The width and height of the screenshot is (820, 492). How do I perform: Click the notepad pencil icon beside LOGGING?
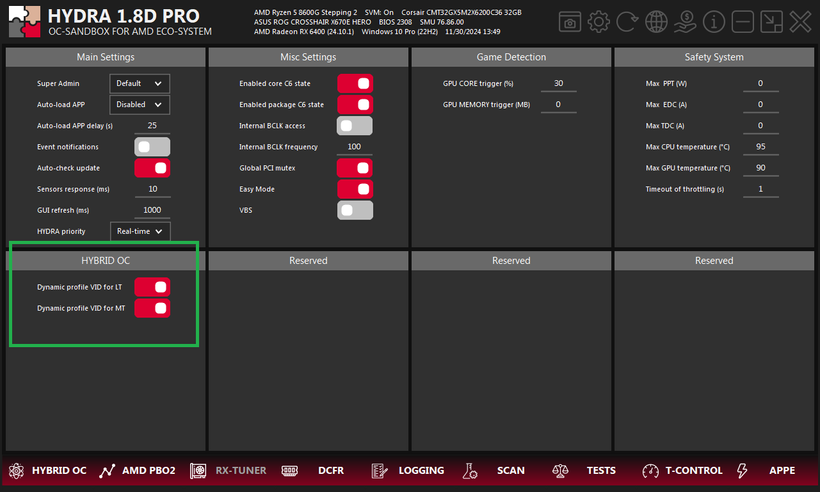click(379, 471)
